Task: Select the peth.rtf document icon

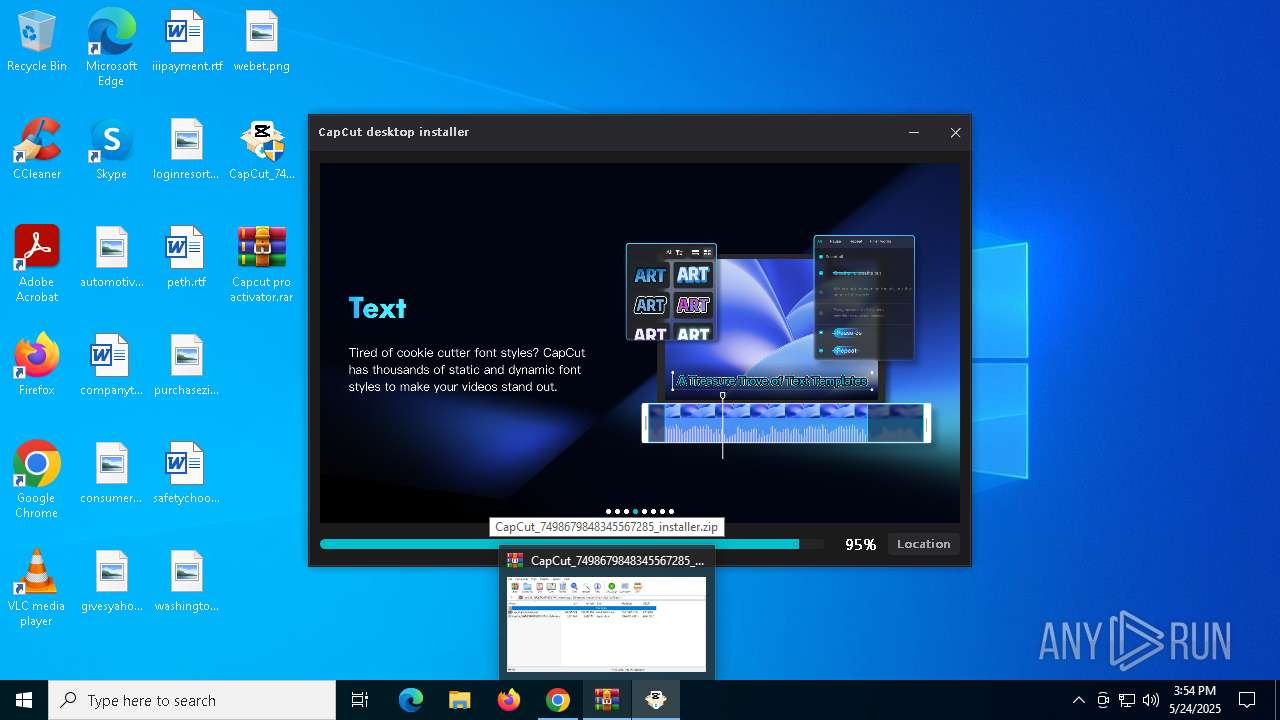Action: (187, 258)
